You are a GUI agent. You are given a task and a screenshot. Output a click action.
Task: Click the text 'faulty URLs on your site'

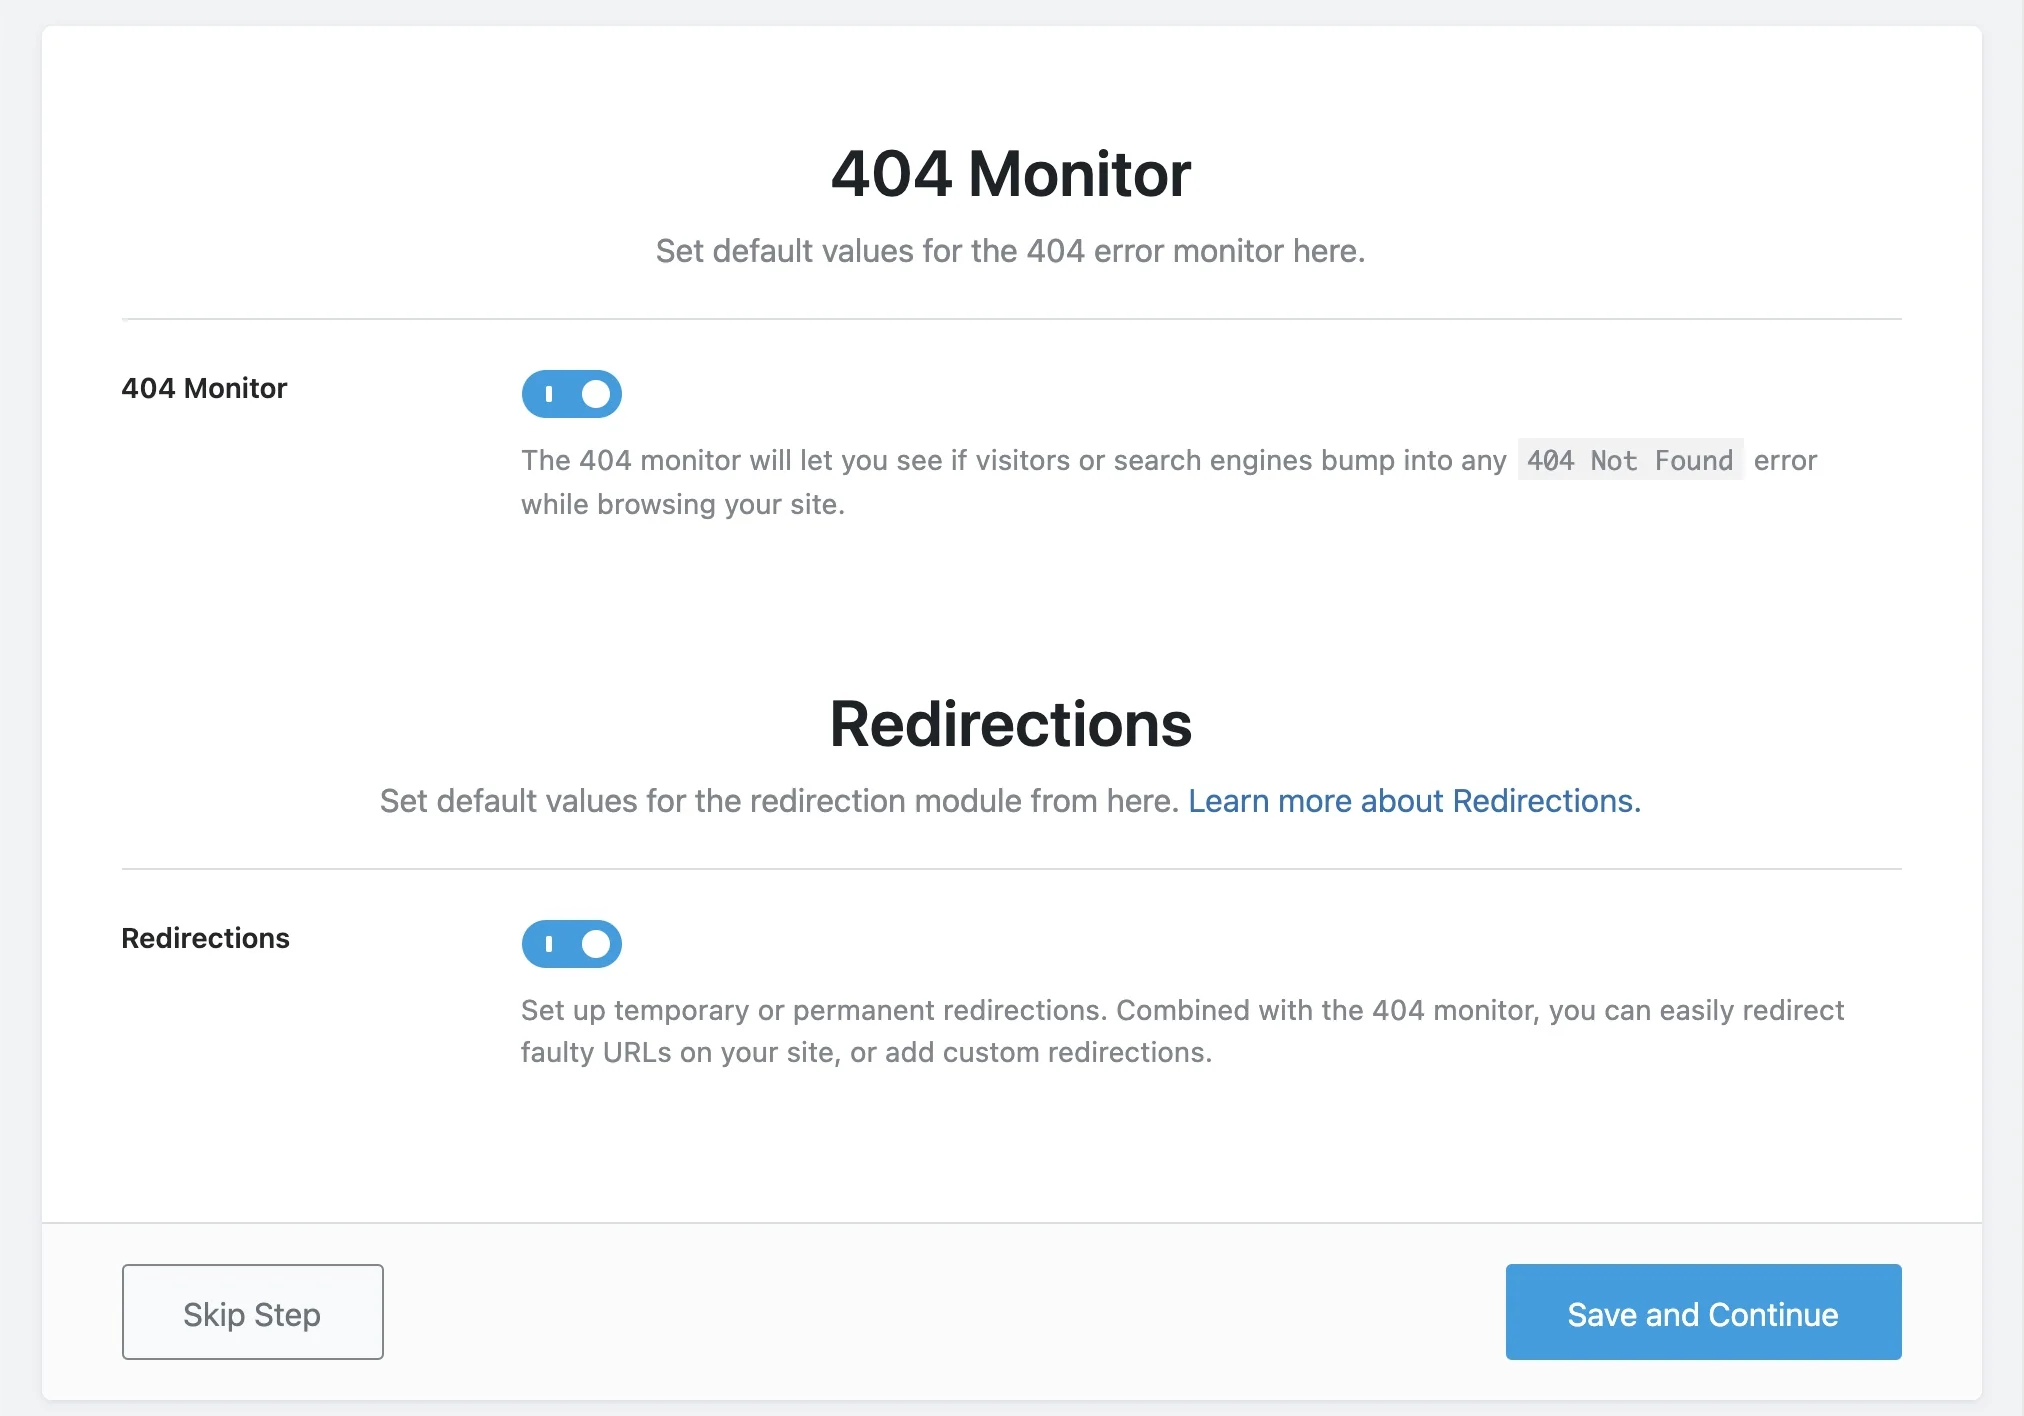(x=678, y=1052)
